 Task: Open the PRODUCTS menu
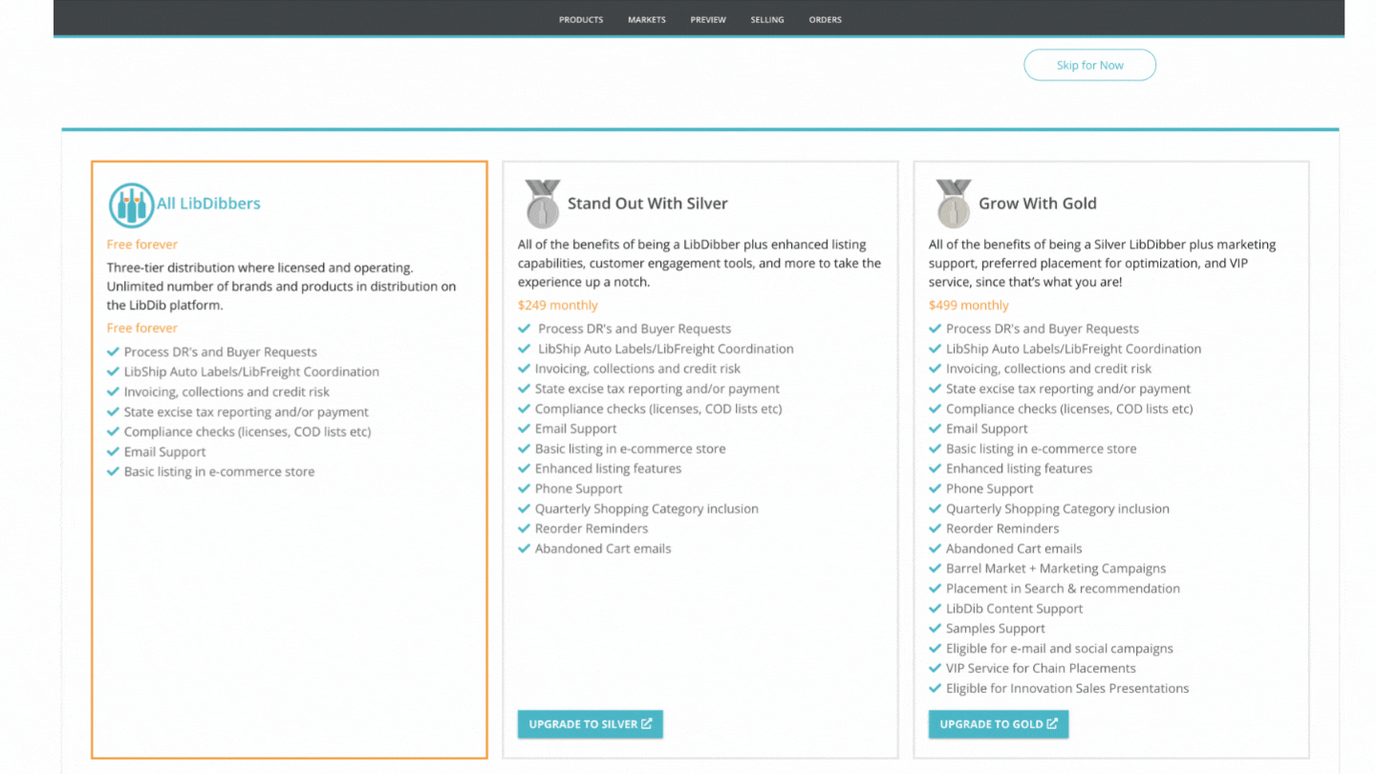click(x=580, y=19)
